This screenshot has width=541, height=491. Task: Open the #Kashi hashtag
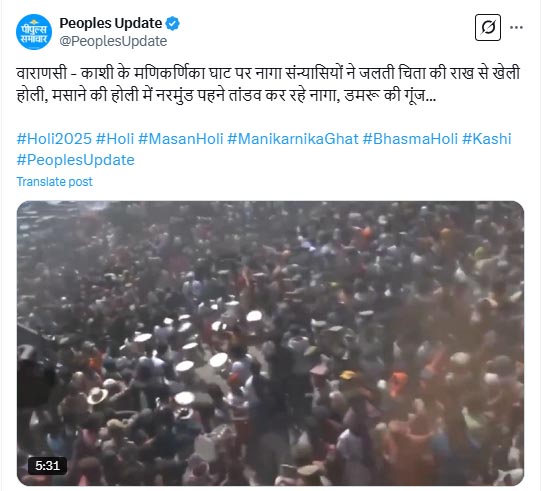click(487, 139)
